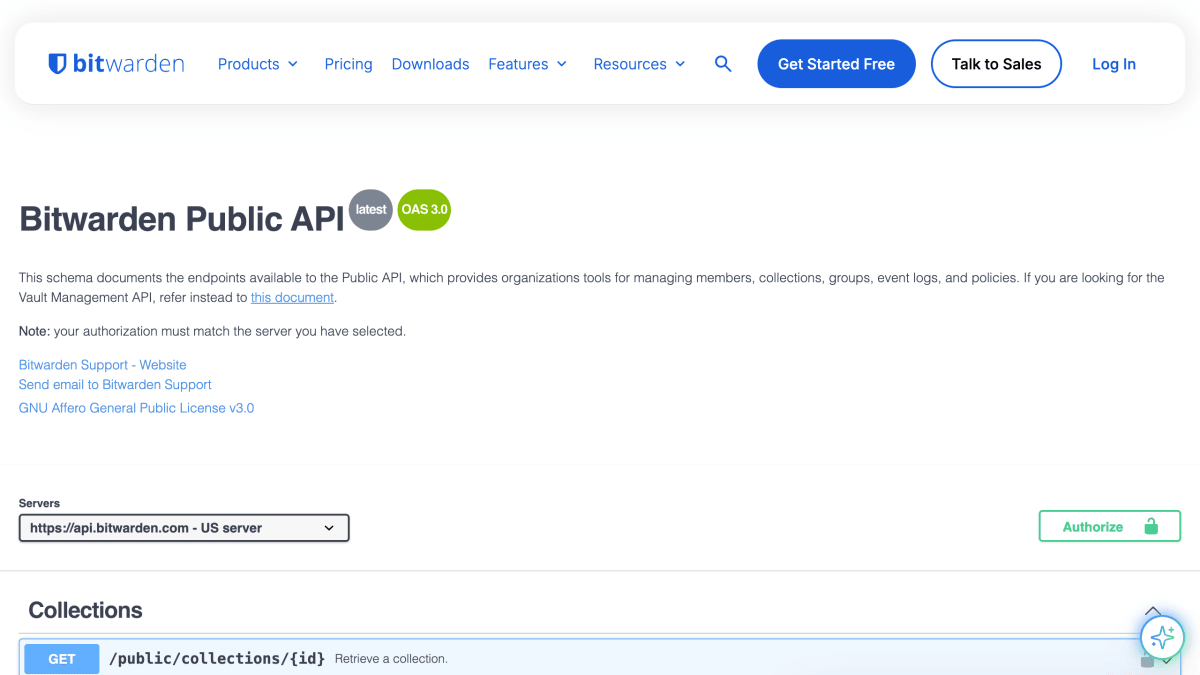1200x675 pixels.
Task: Open GNU Affero General Public License link
Action: pos(136,408)
